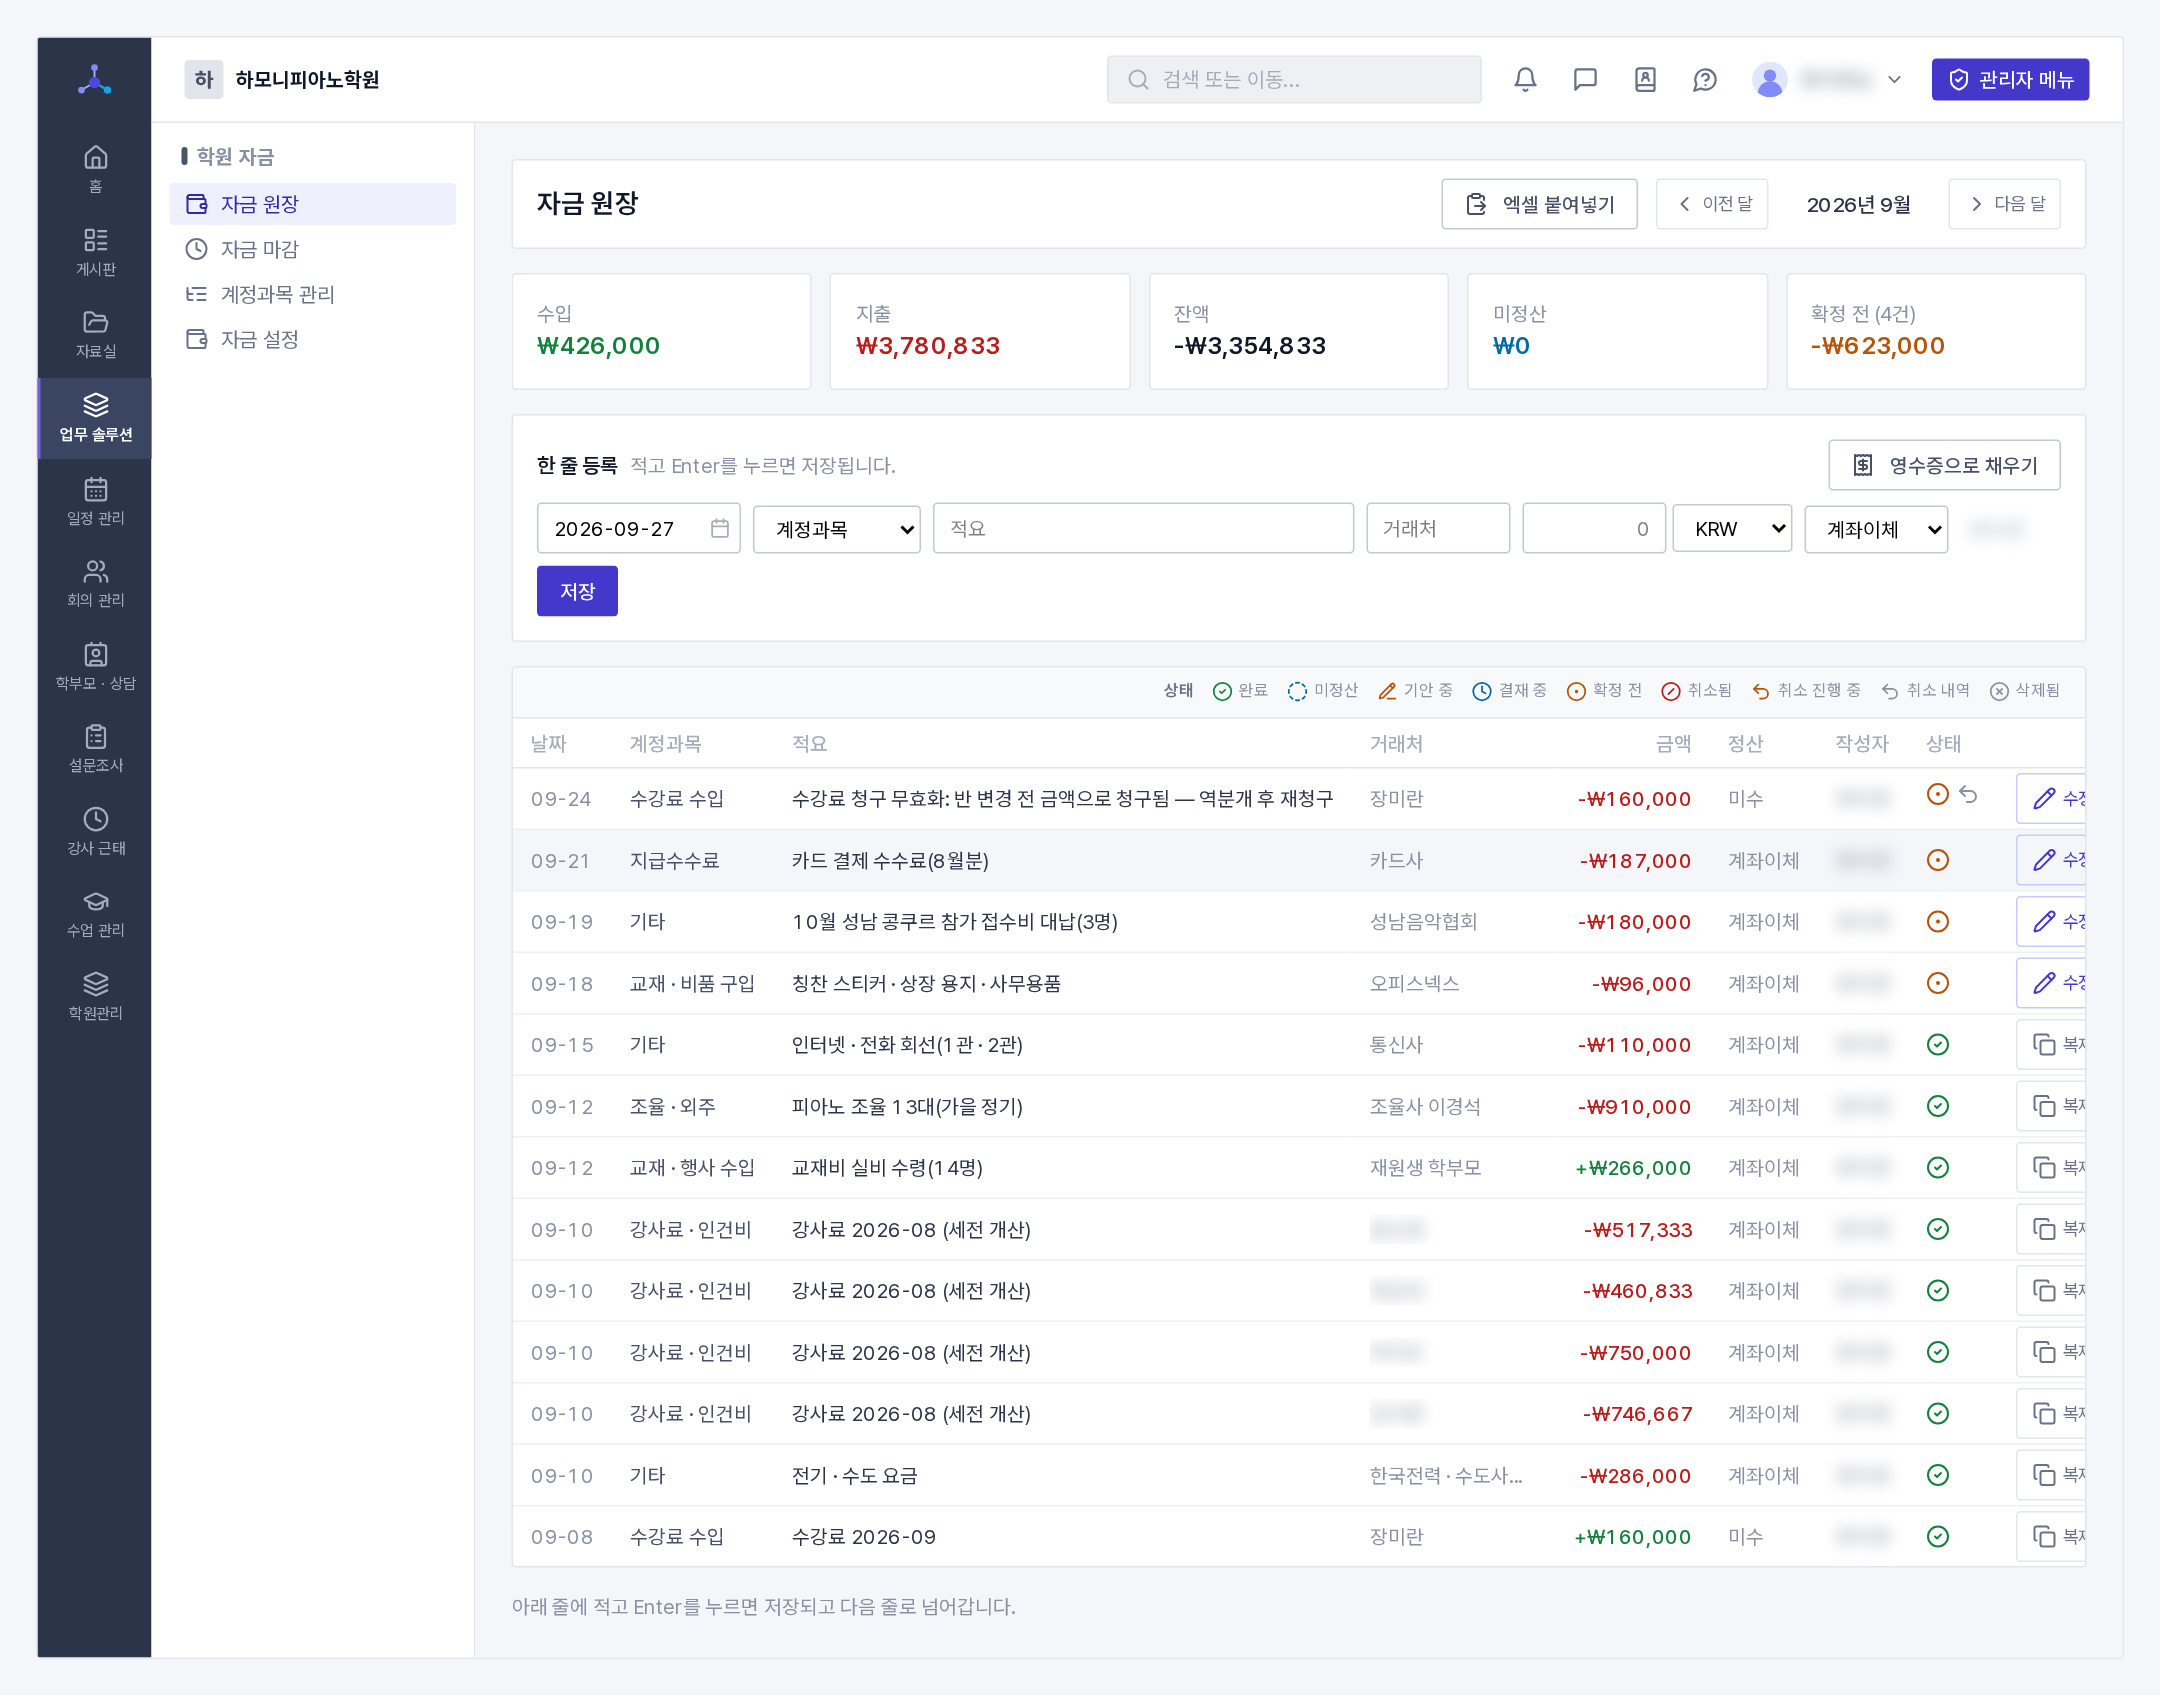Click the 적요 input field
This screenshot has width=2160, height=1695.
[1143, 528]
